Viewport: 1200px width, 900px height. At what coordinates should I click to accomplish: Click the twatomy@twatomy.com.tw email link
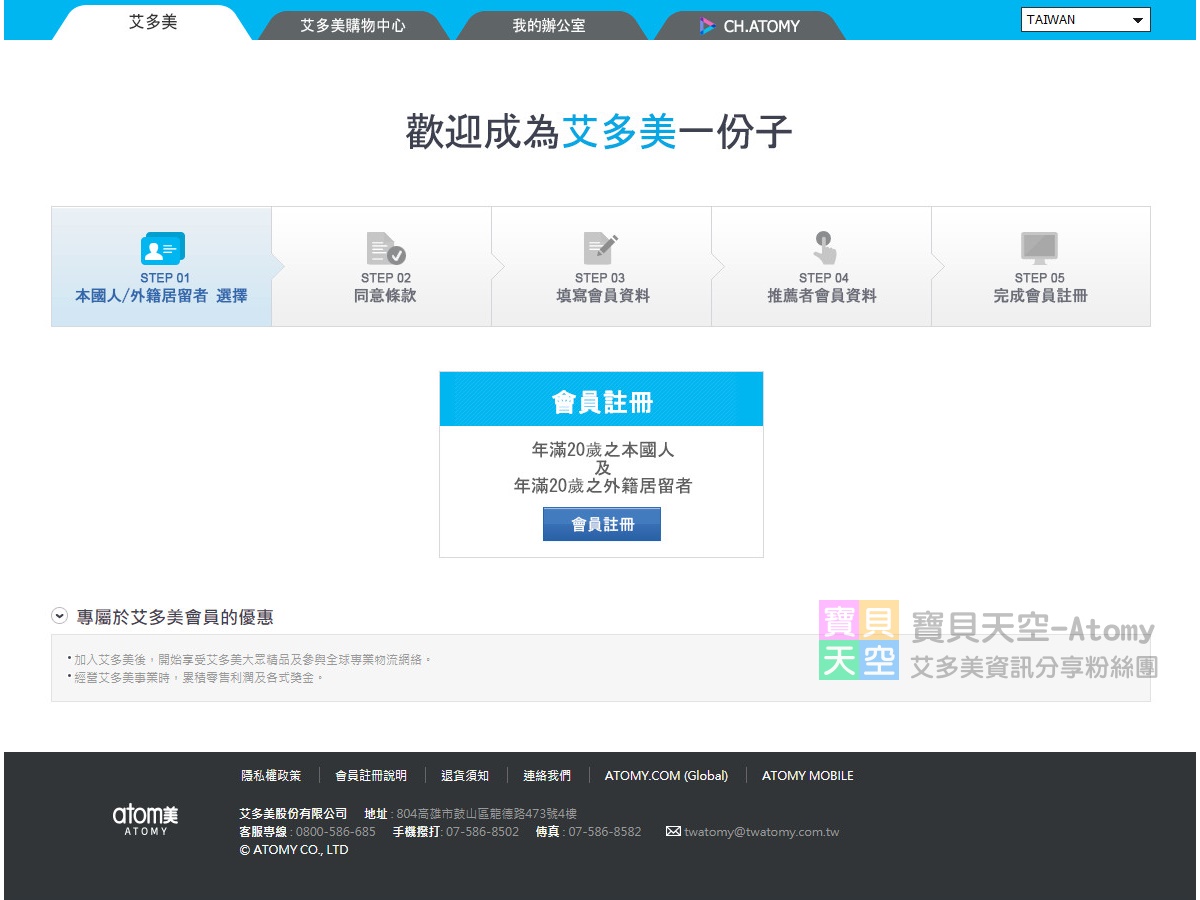click(x=762, y=832)
